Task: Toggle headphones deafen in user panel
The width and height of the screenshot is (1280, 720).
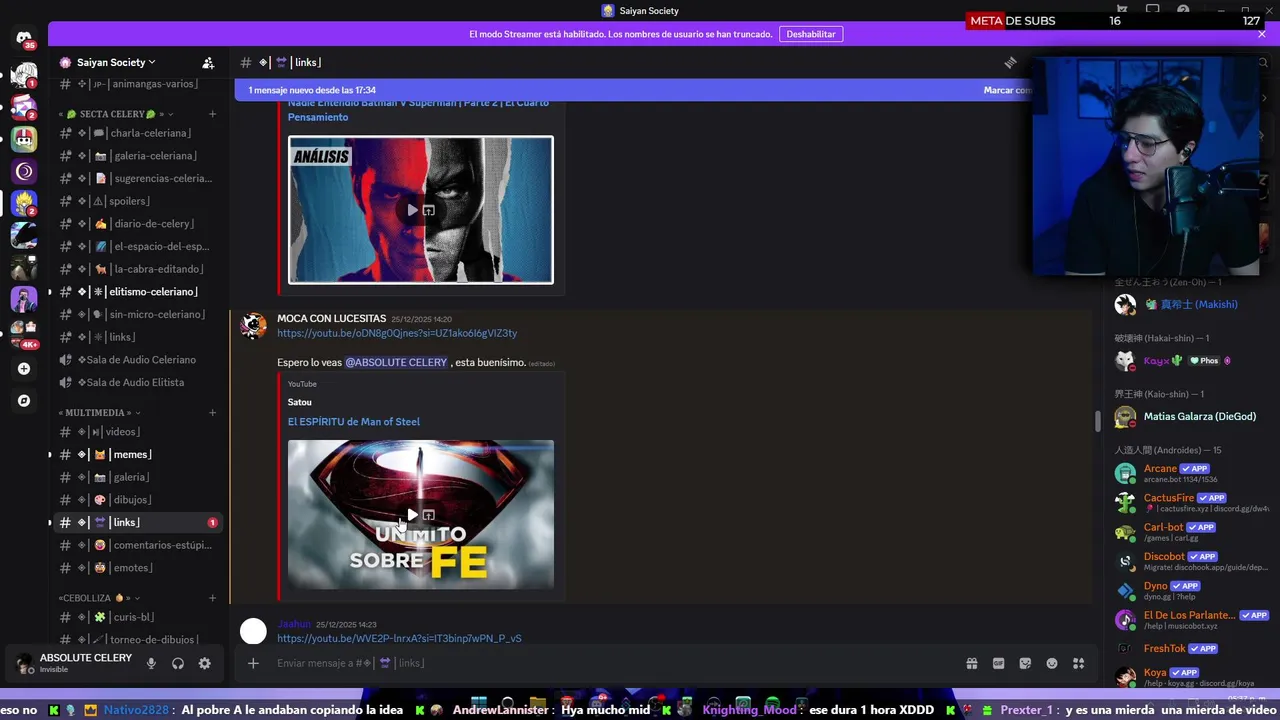Action: pos(178,663)
